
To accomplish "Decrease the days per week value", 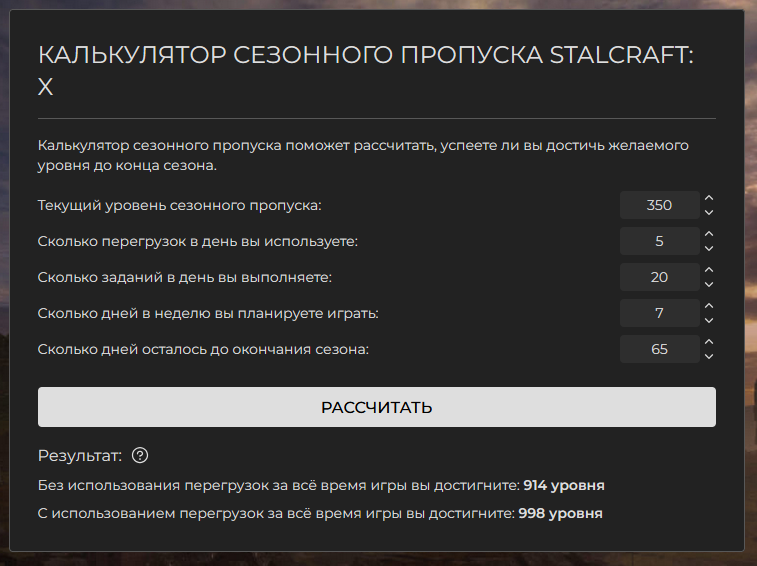I will [709, 320].
